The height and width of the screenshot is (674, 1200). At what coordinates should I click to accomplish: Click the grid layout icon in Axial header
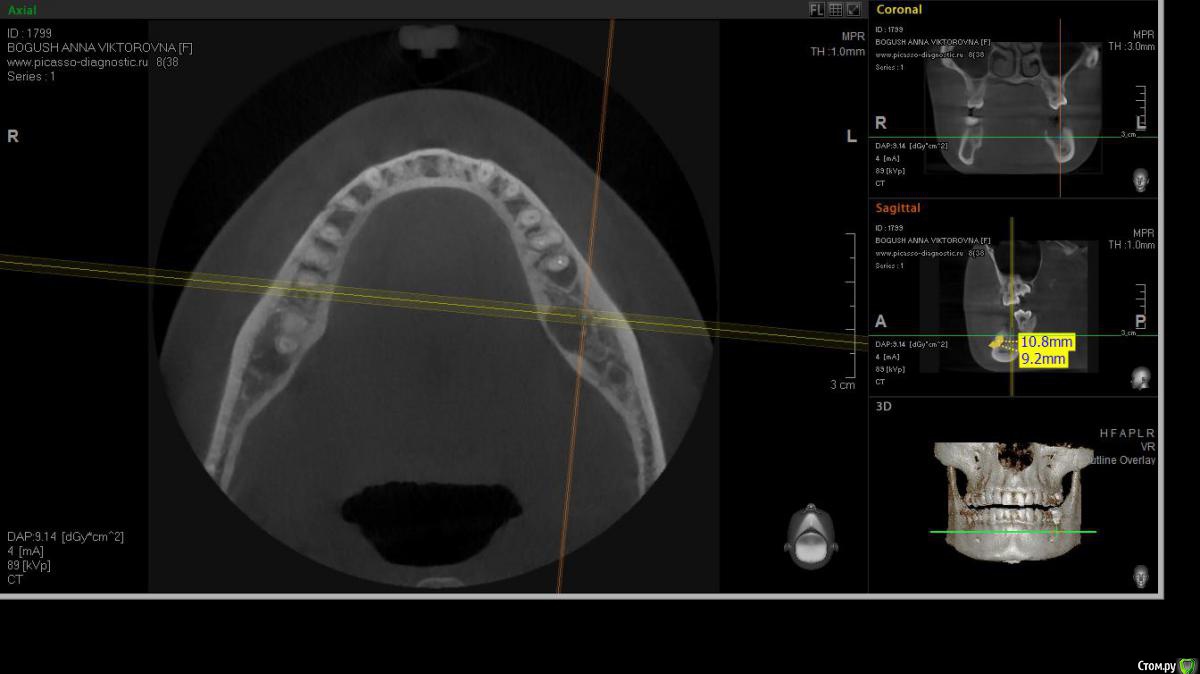point(835,9)
